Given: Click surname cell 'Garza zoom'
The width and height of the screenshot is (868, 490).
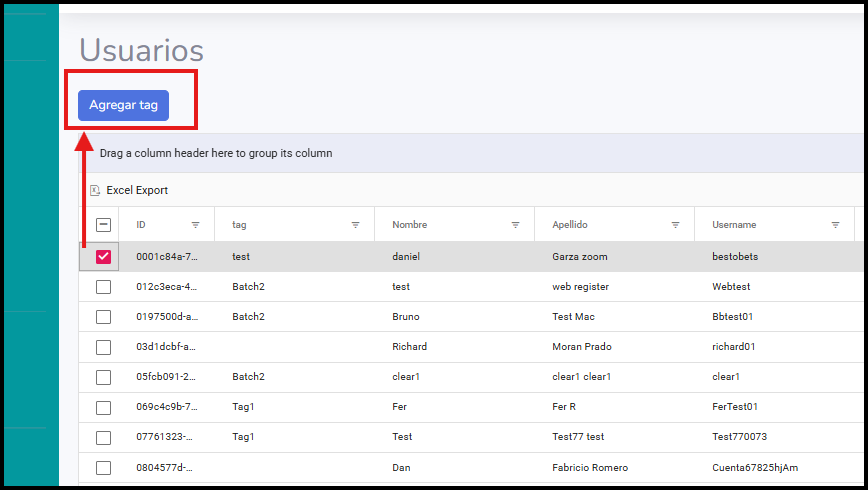Looking at the screenshot, I should click(x=580, y=257).
